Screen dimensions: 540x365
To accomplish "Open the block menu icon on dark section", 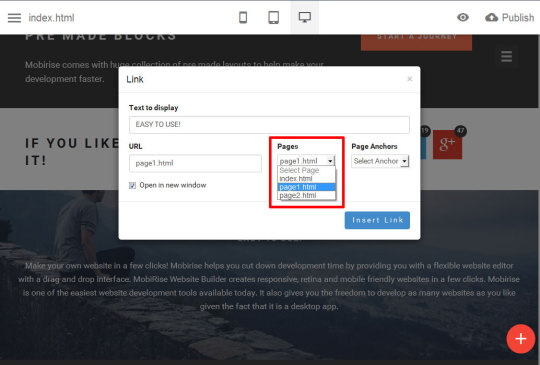I will (x=506, y=56).
